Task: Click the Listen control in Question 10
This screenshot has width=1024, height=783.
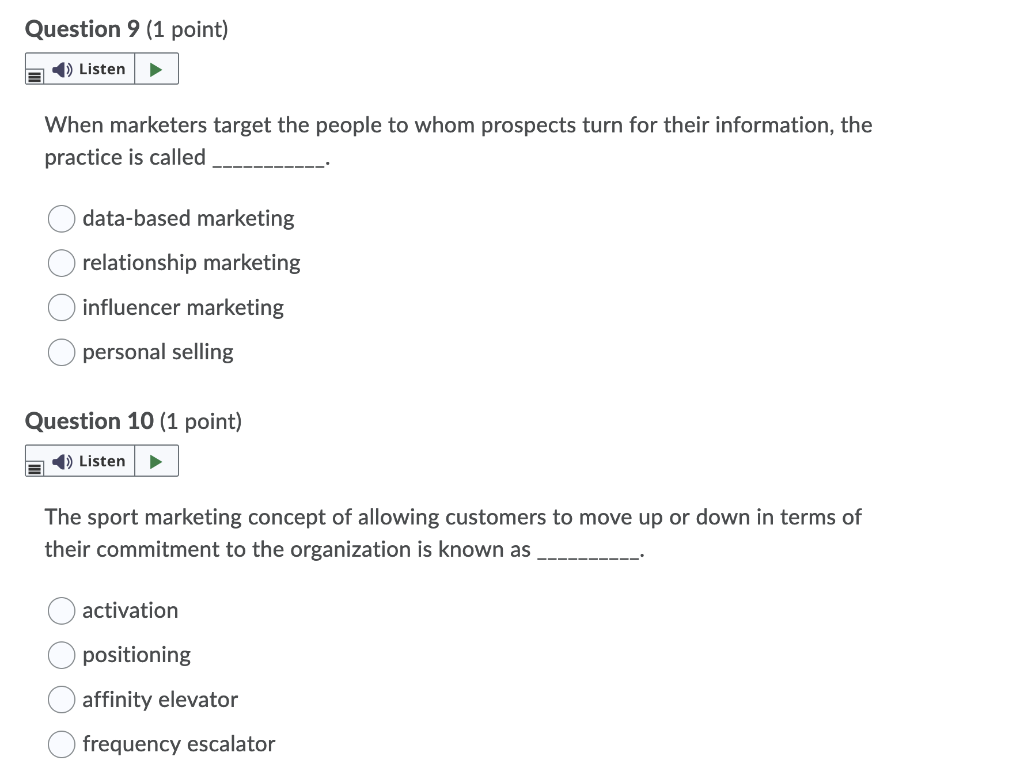Action: click(x=91, y=460)
